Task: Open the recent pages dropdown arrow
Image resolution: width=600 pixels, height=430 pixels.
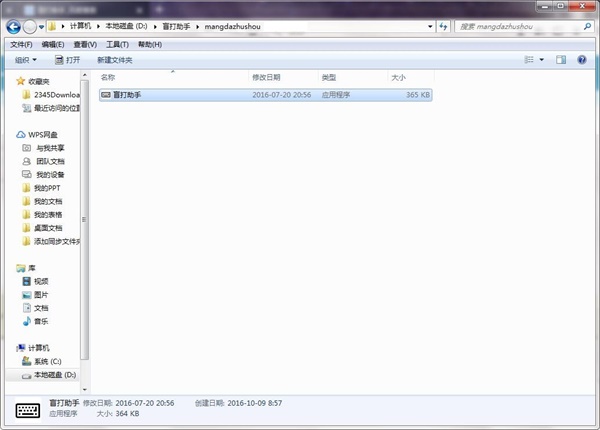Action: [41, 27]
